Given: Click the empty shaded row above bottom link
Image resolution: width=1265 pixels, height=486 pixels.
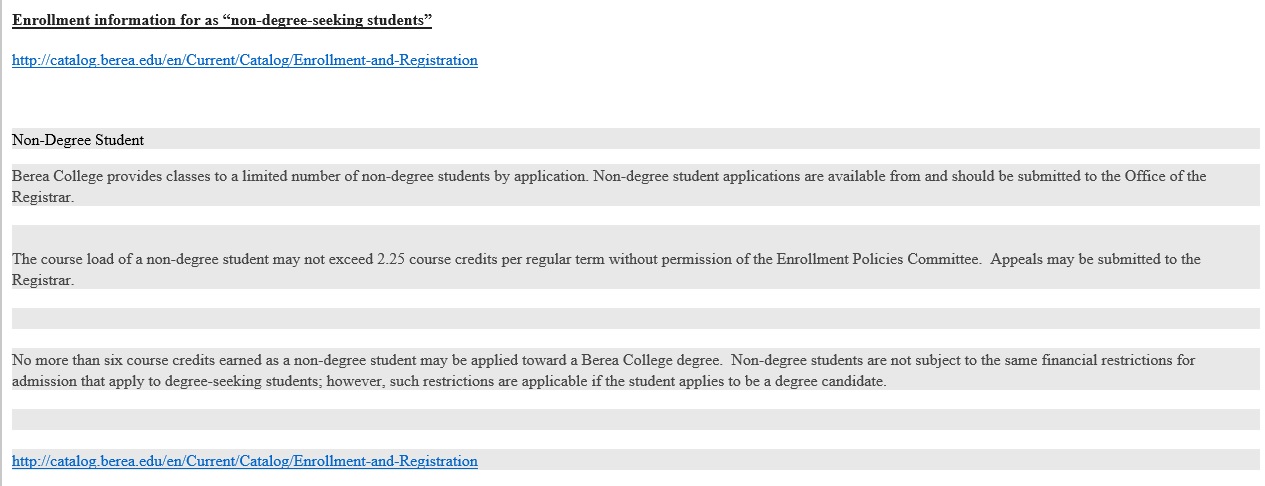Looking at the screenshot, I should (635, 419).
